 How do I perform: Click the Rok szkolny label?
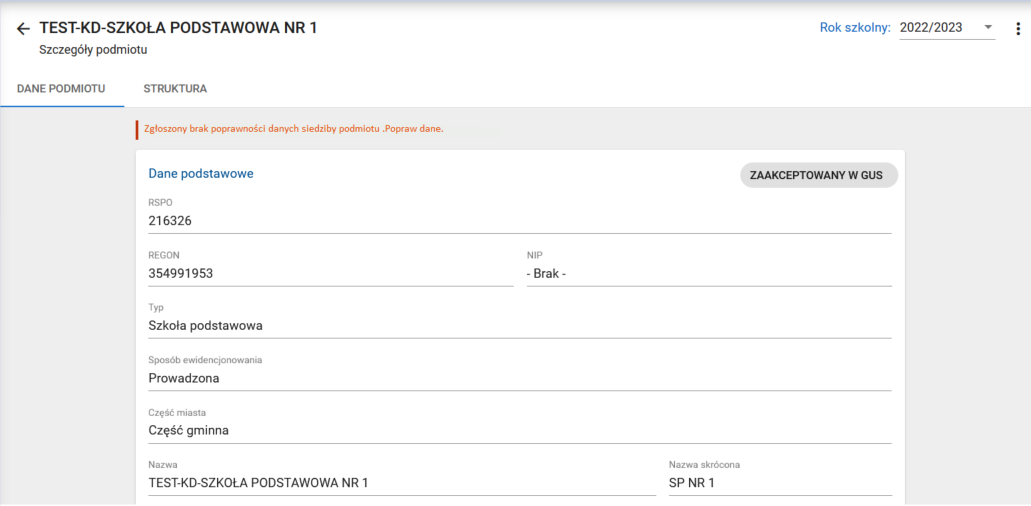pyautogui.click(x=854, y=28)
